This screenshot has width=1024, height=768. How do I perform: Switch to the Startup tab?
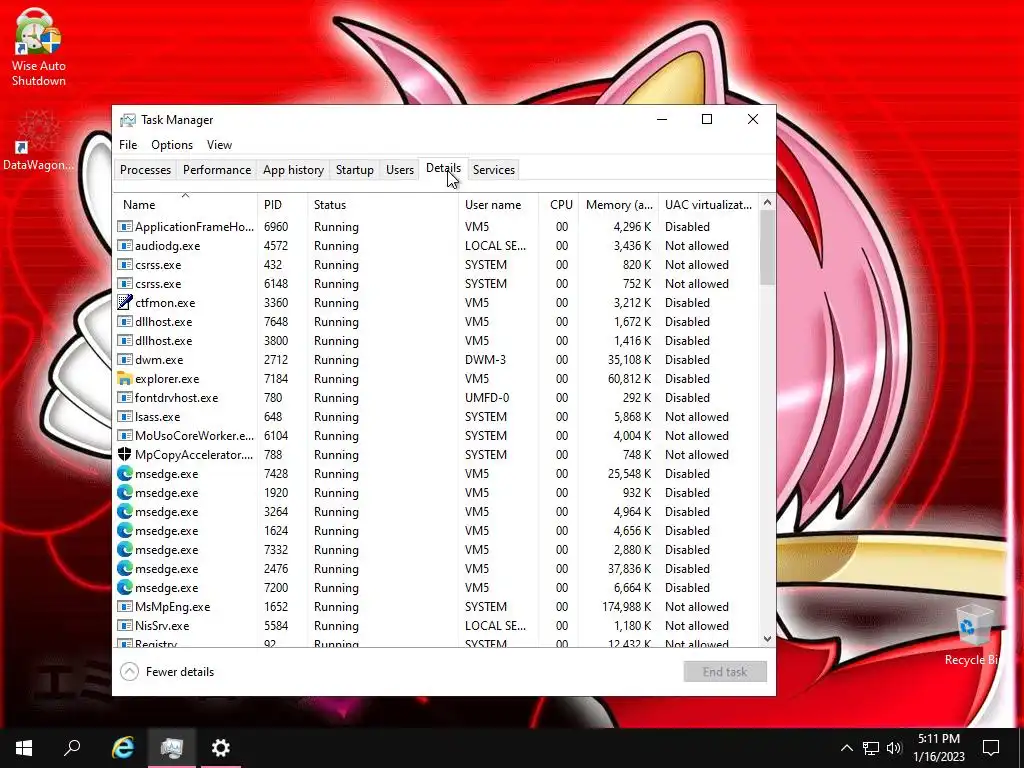355,170
